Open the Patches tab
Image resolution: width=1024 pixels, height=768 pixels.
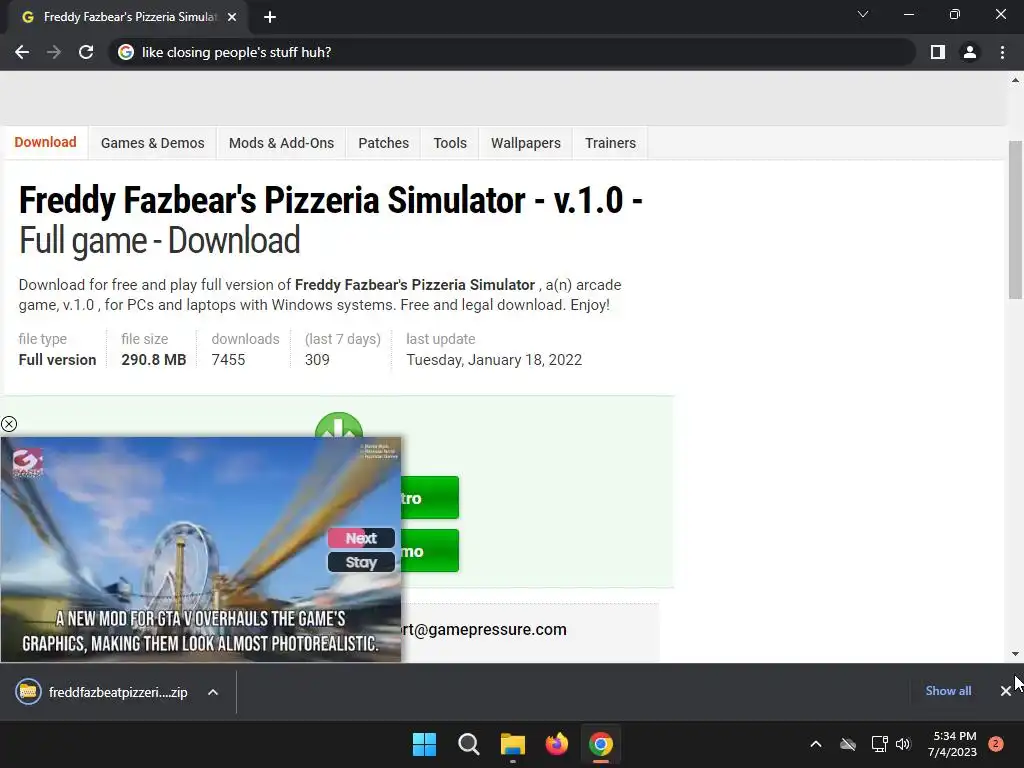click(x=383, y=143)
